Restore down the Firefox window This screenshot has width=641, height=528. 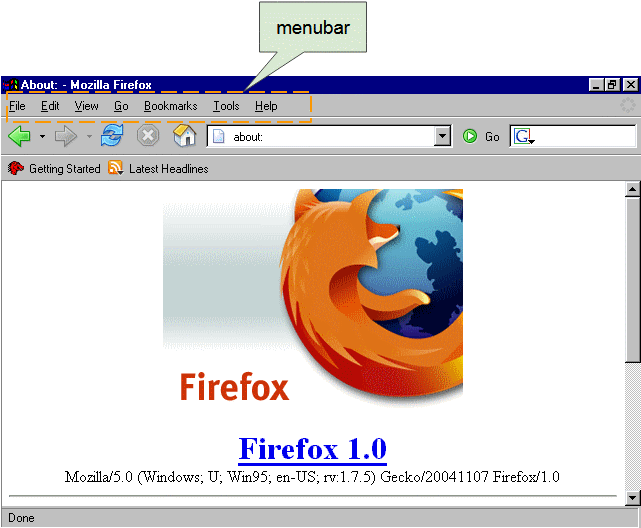tap(612, 85)
